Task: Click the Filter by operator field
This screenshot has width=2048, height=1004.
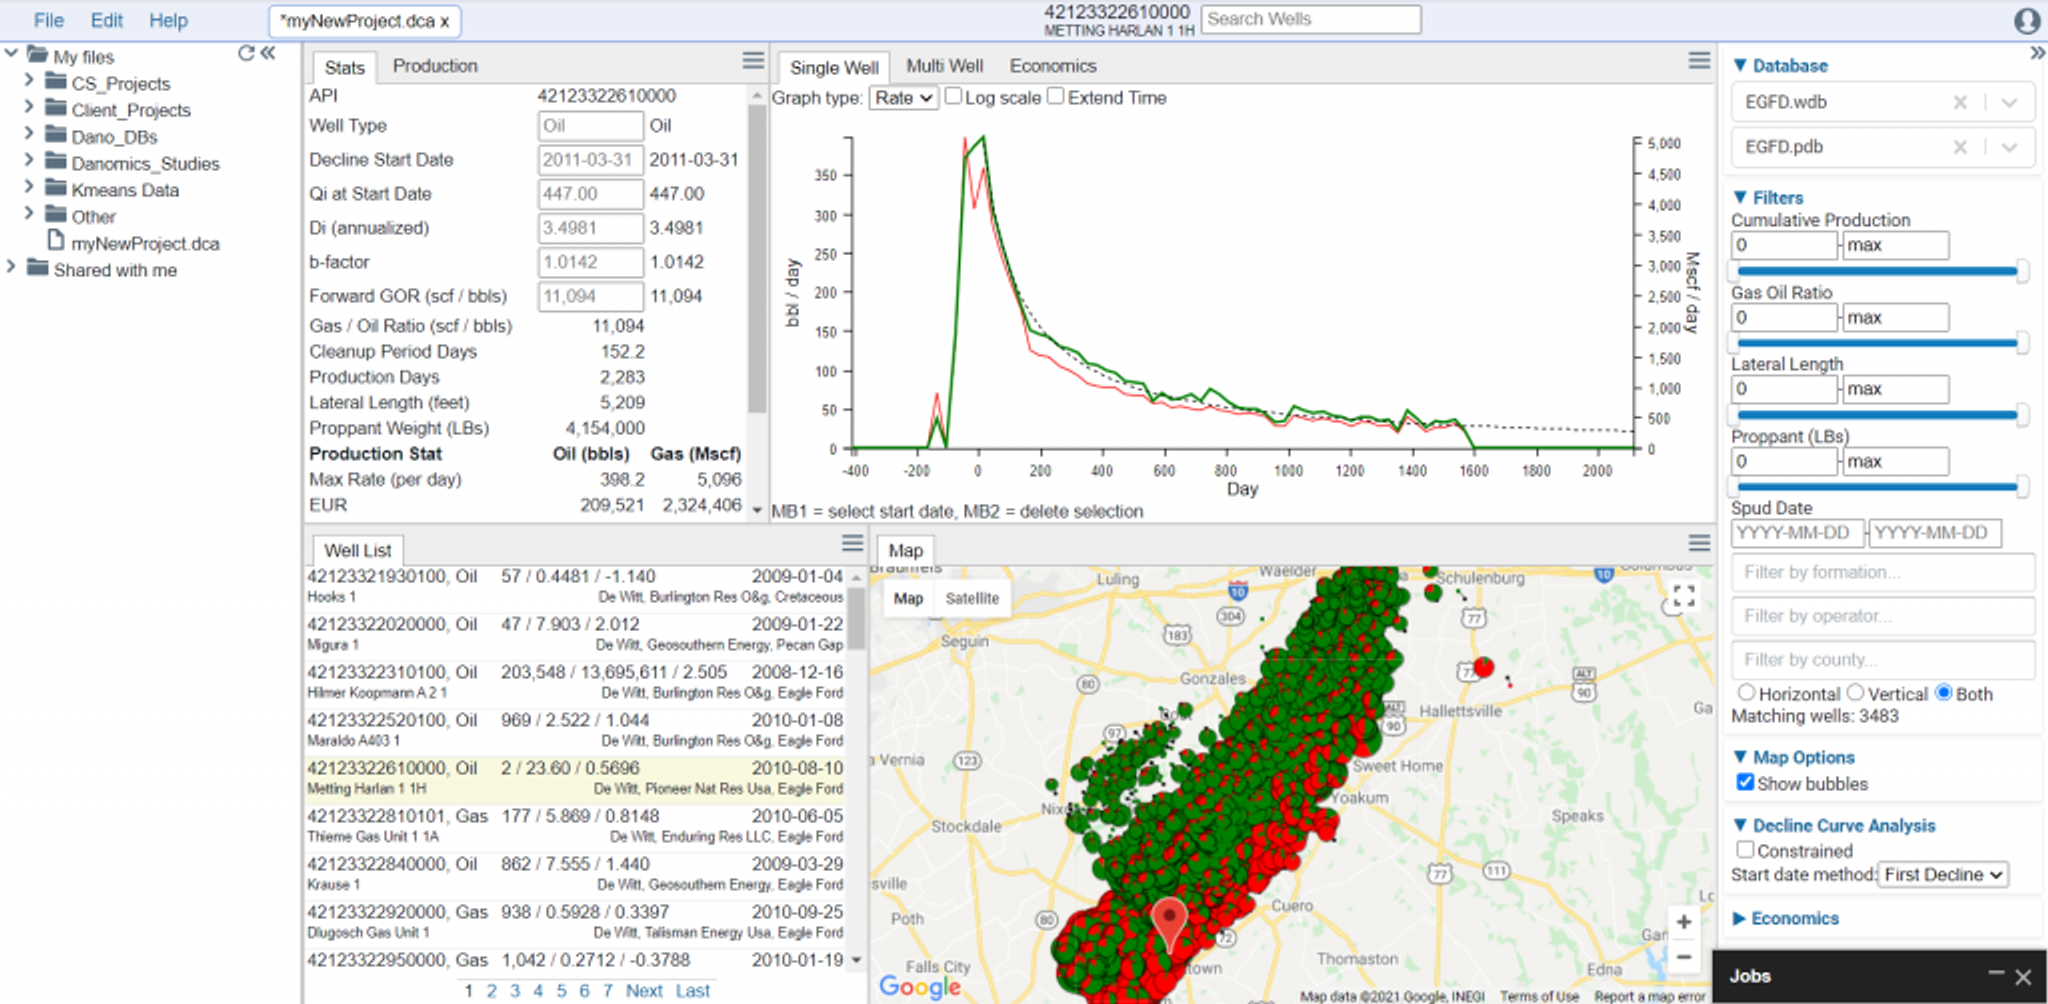Action: [1883, 616]
